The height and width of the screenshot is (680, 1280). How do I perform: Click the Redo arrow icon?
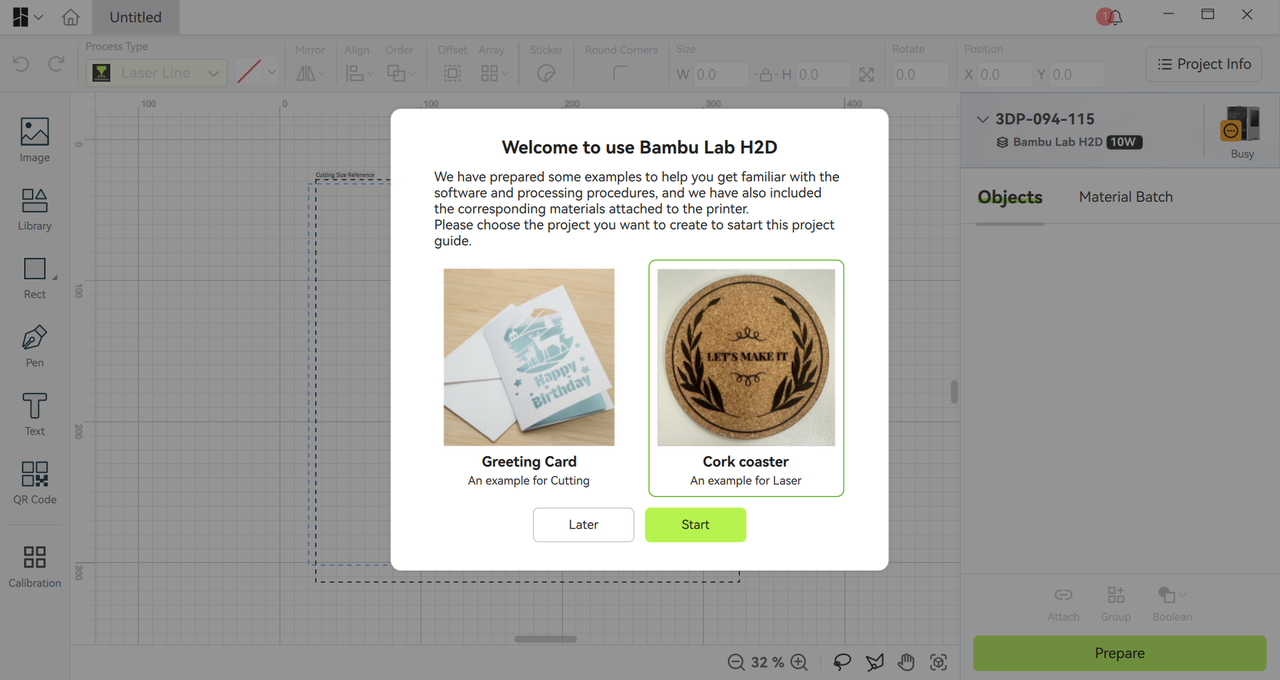(x=56, y=64)
